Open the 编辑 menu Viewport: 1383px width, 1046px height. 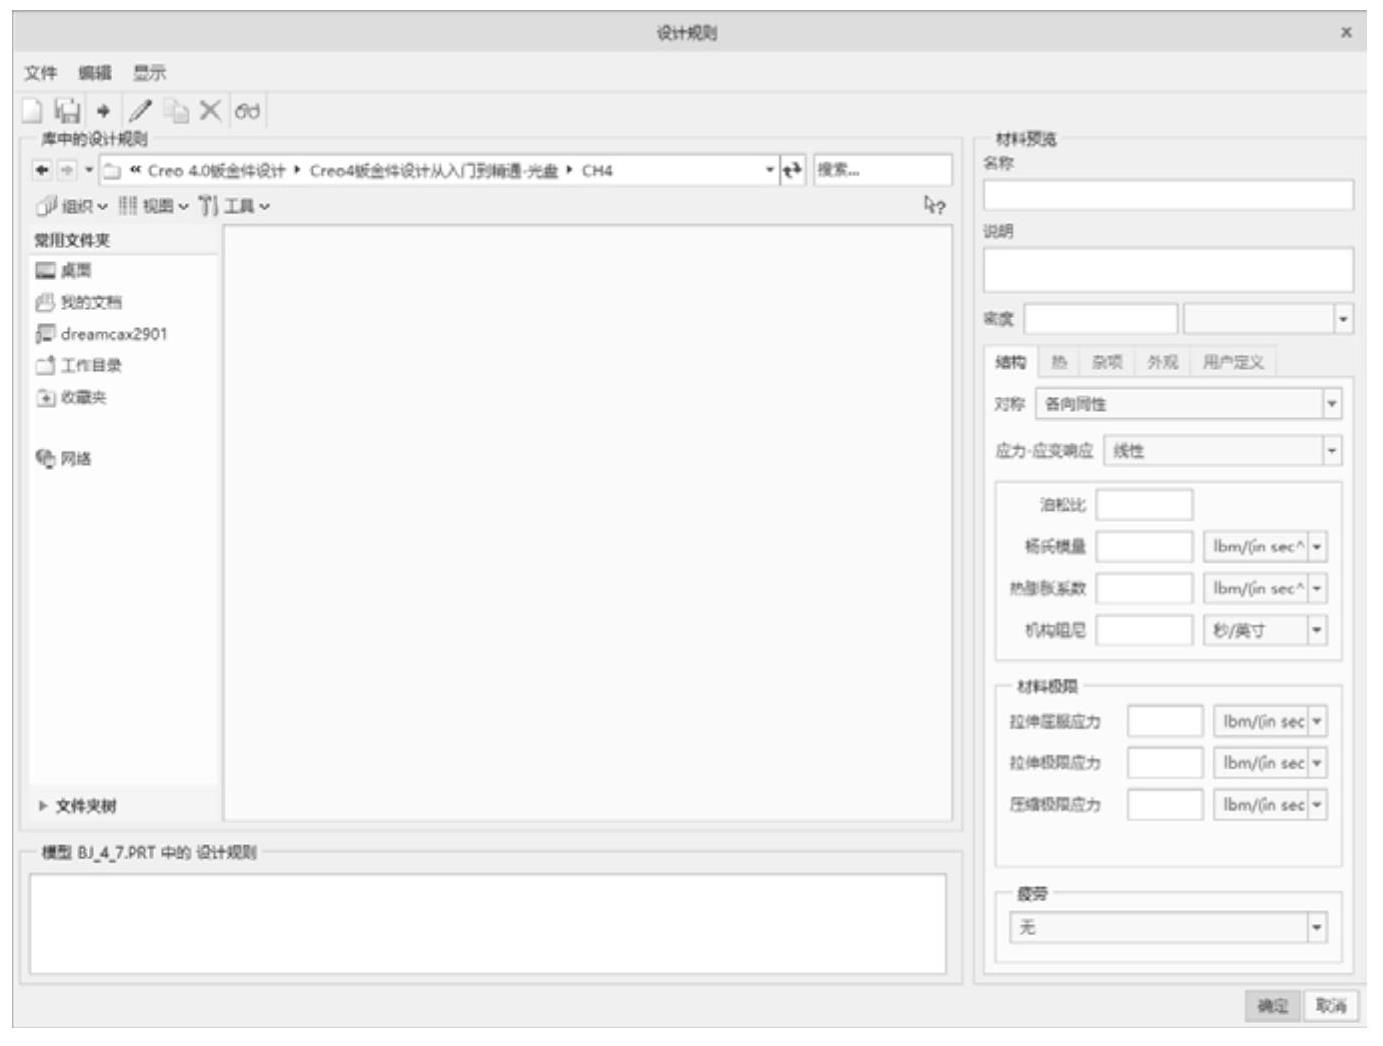pyautogui.click(x=95, y=73)
